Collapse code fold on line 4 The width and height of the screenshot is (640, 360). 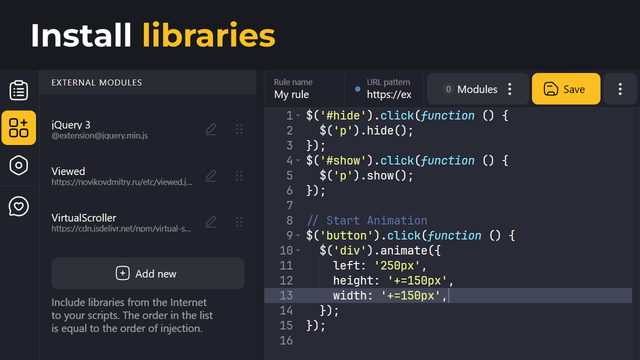(x=298, y=161)
